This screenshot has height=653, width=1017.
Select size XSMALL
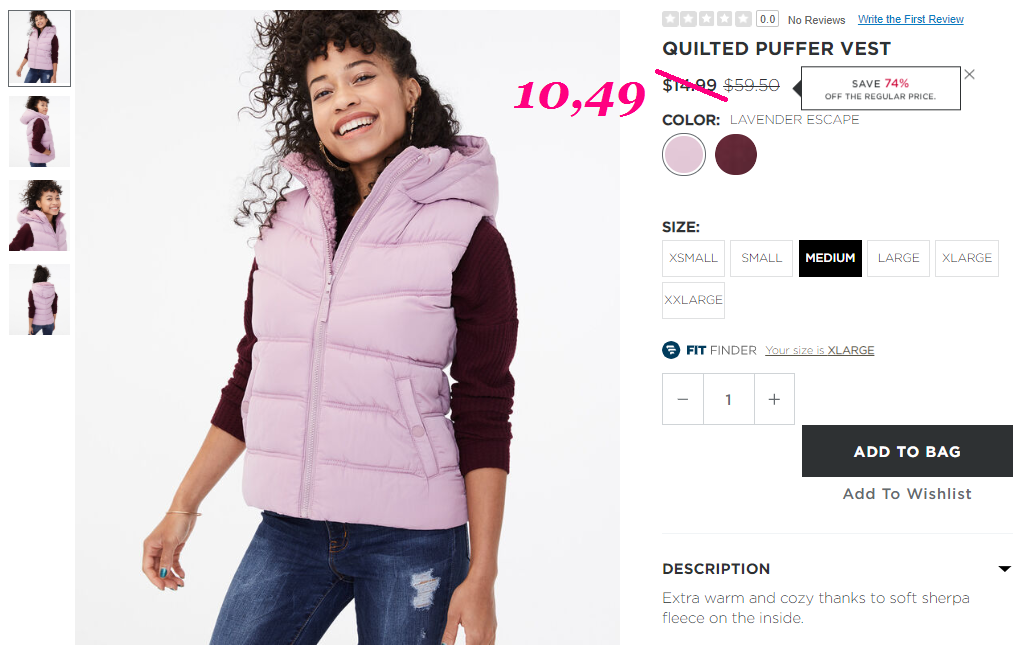pos(693,258)
